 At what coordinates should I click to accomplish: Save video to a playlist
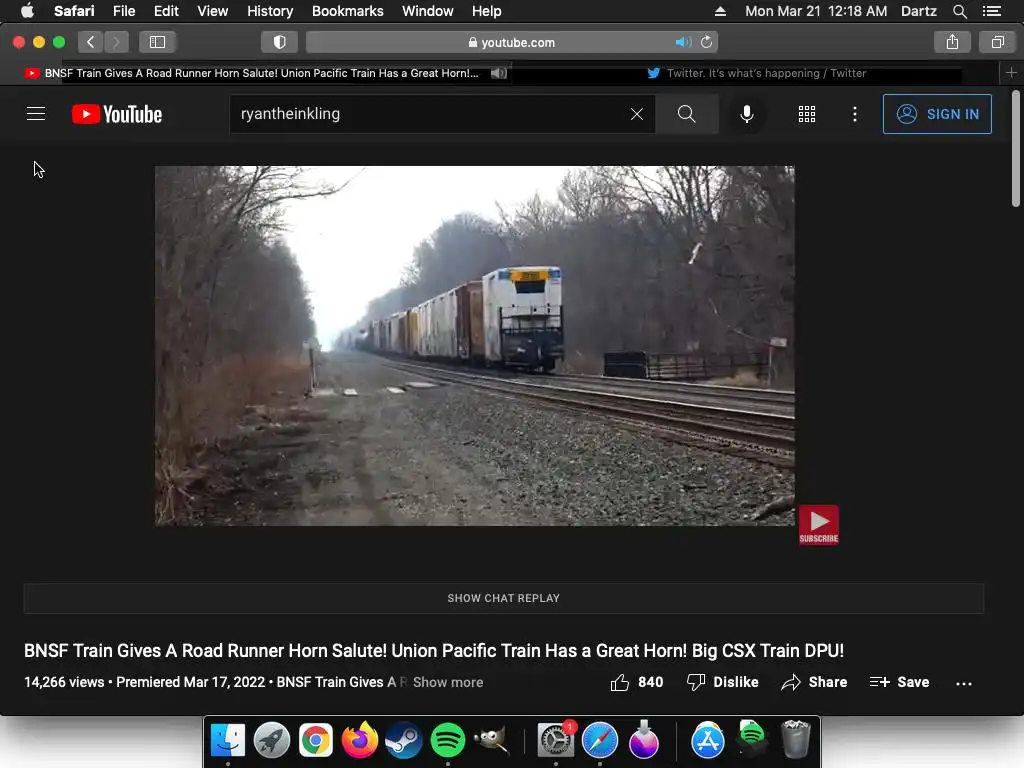coord(899,682)
